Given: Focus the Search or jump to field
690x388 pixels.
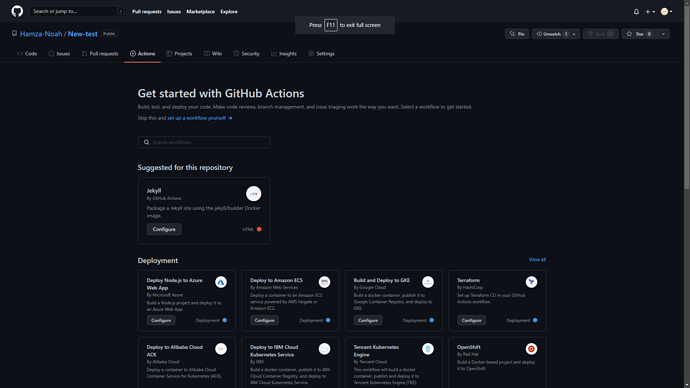Looking at the screenshot, I should pyautogui.click(x=77, y=11).
